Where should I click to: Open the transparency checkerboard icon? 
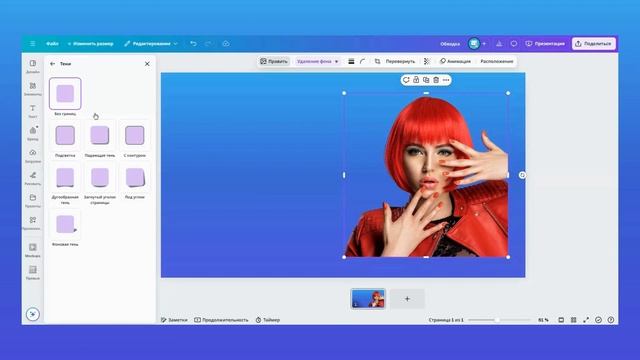tap(427, 61)
